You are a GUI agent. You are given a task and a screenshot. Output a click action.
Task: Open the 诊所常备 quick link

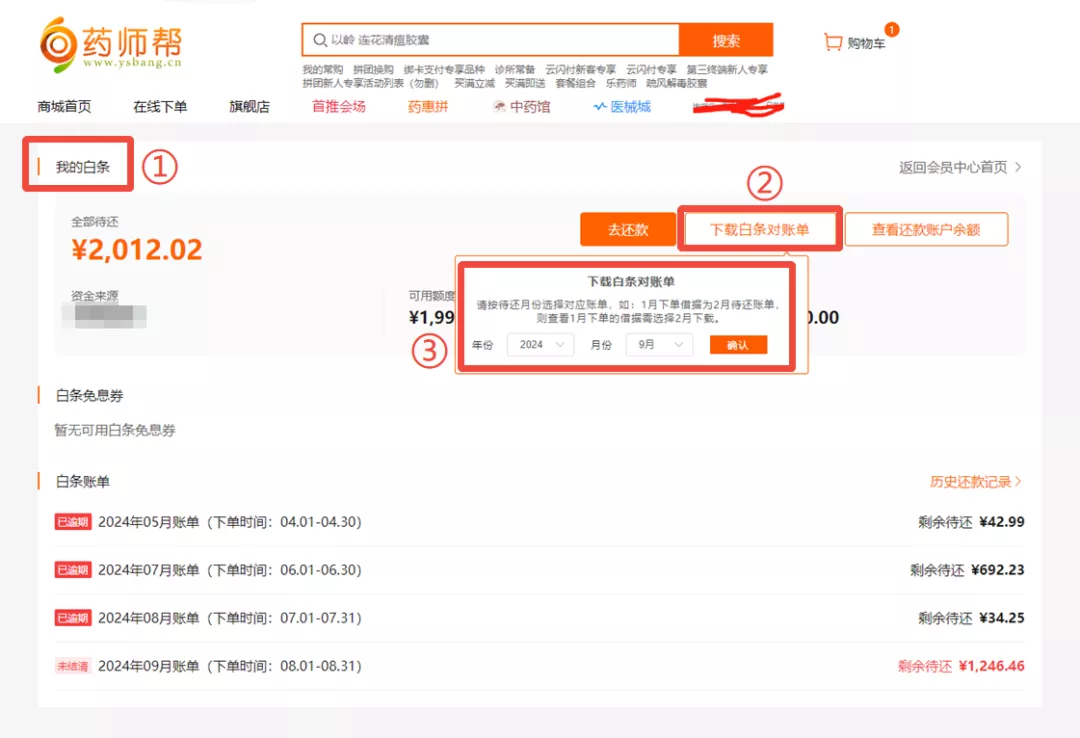(515, 70)
